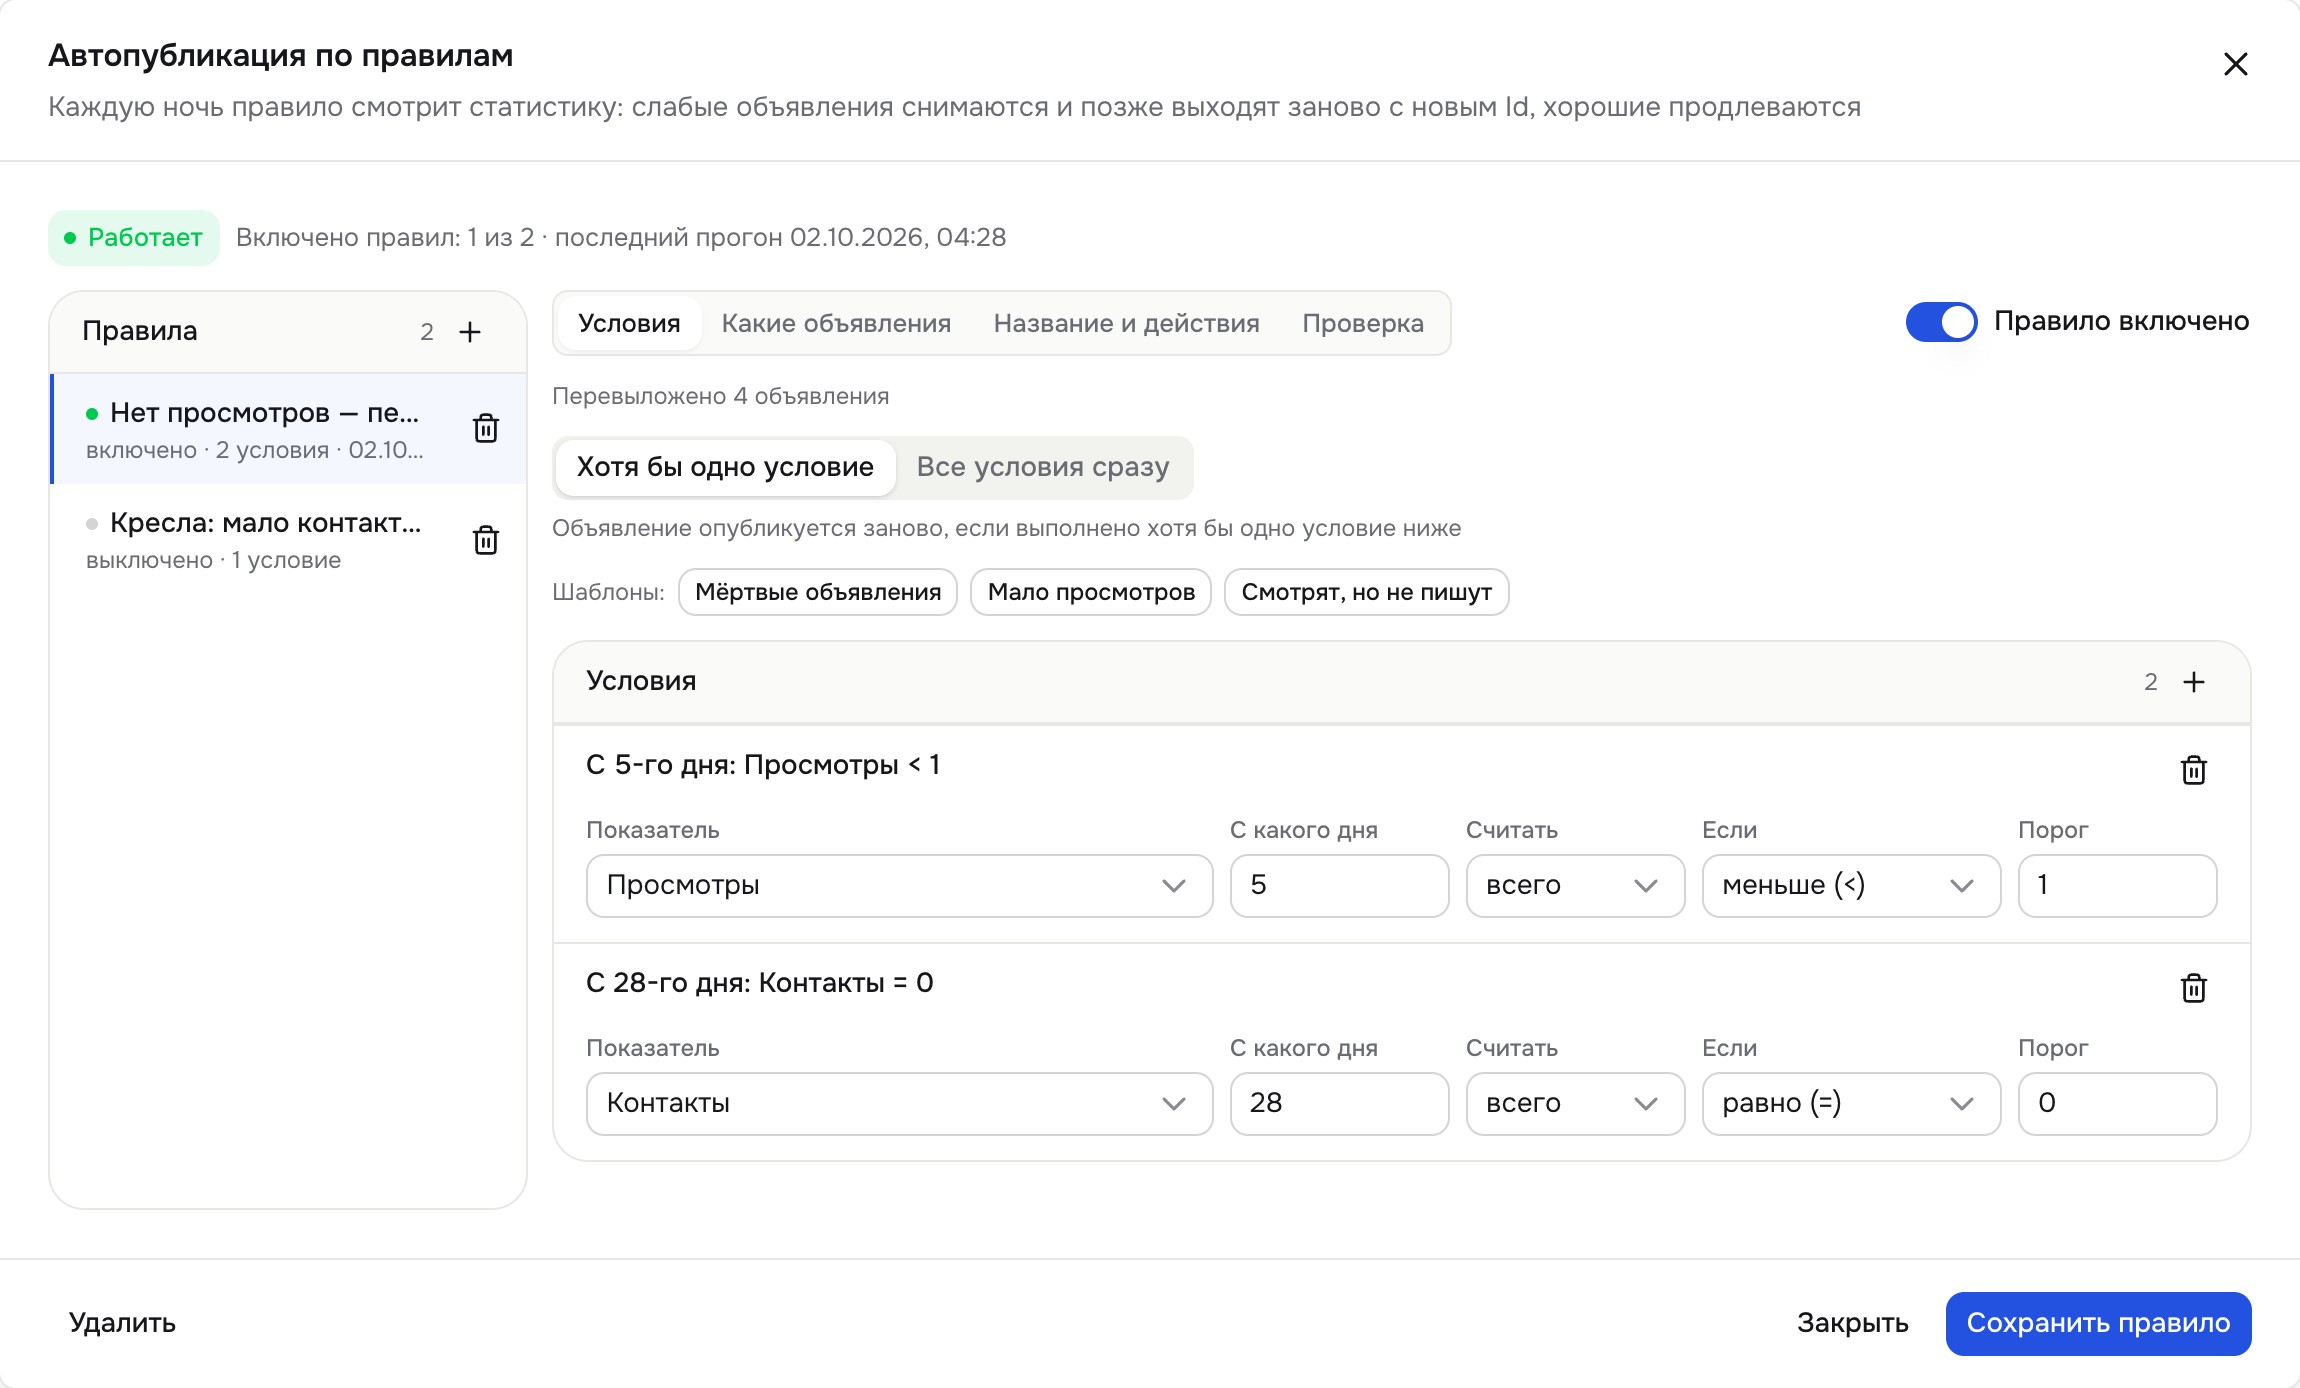2300x1388 pixels.
Task: Click 'Сохранить правило' button
Action: click(2098, 1323)
